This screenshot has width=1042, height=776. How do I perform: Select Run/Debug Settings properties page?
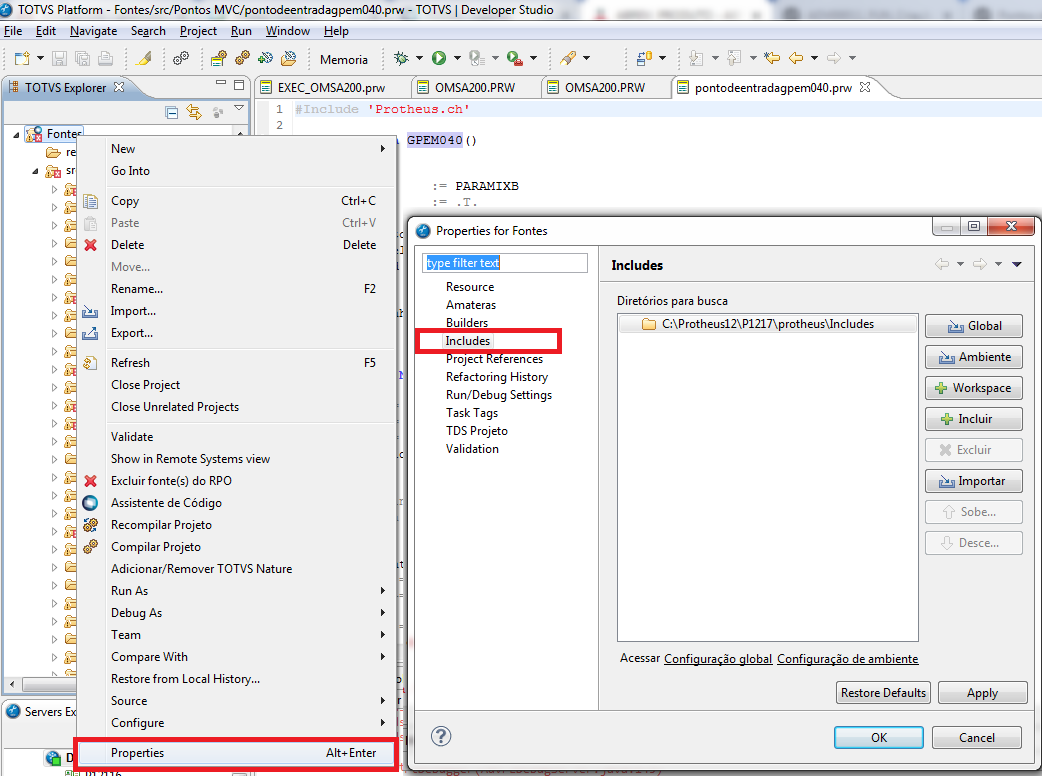pyautogui.click(x=498, y=395)
